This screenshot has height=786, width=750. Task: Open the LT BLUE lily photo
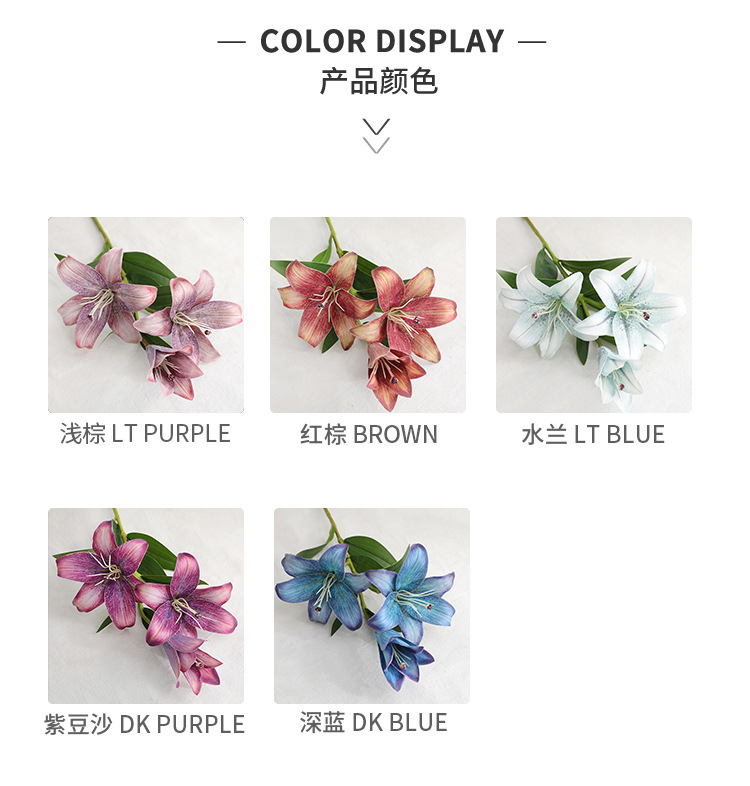594,315
